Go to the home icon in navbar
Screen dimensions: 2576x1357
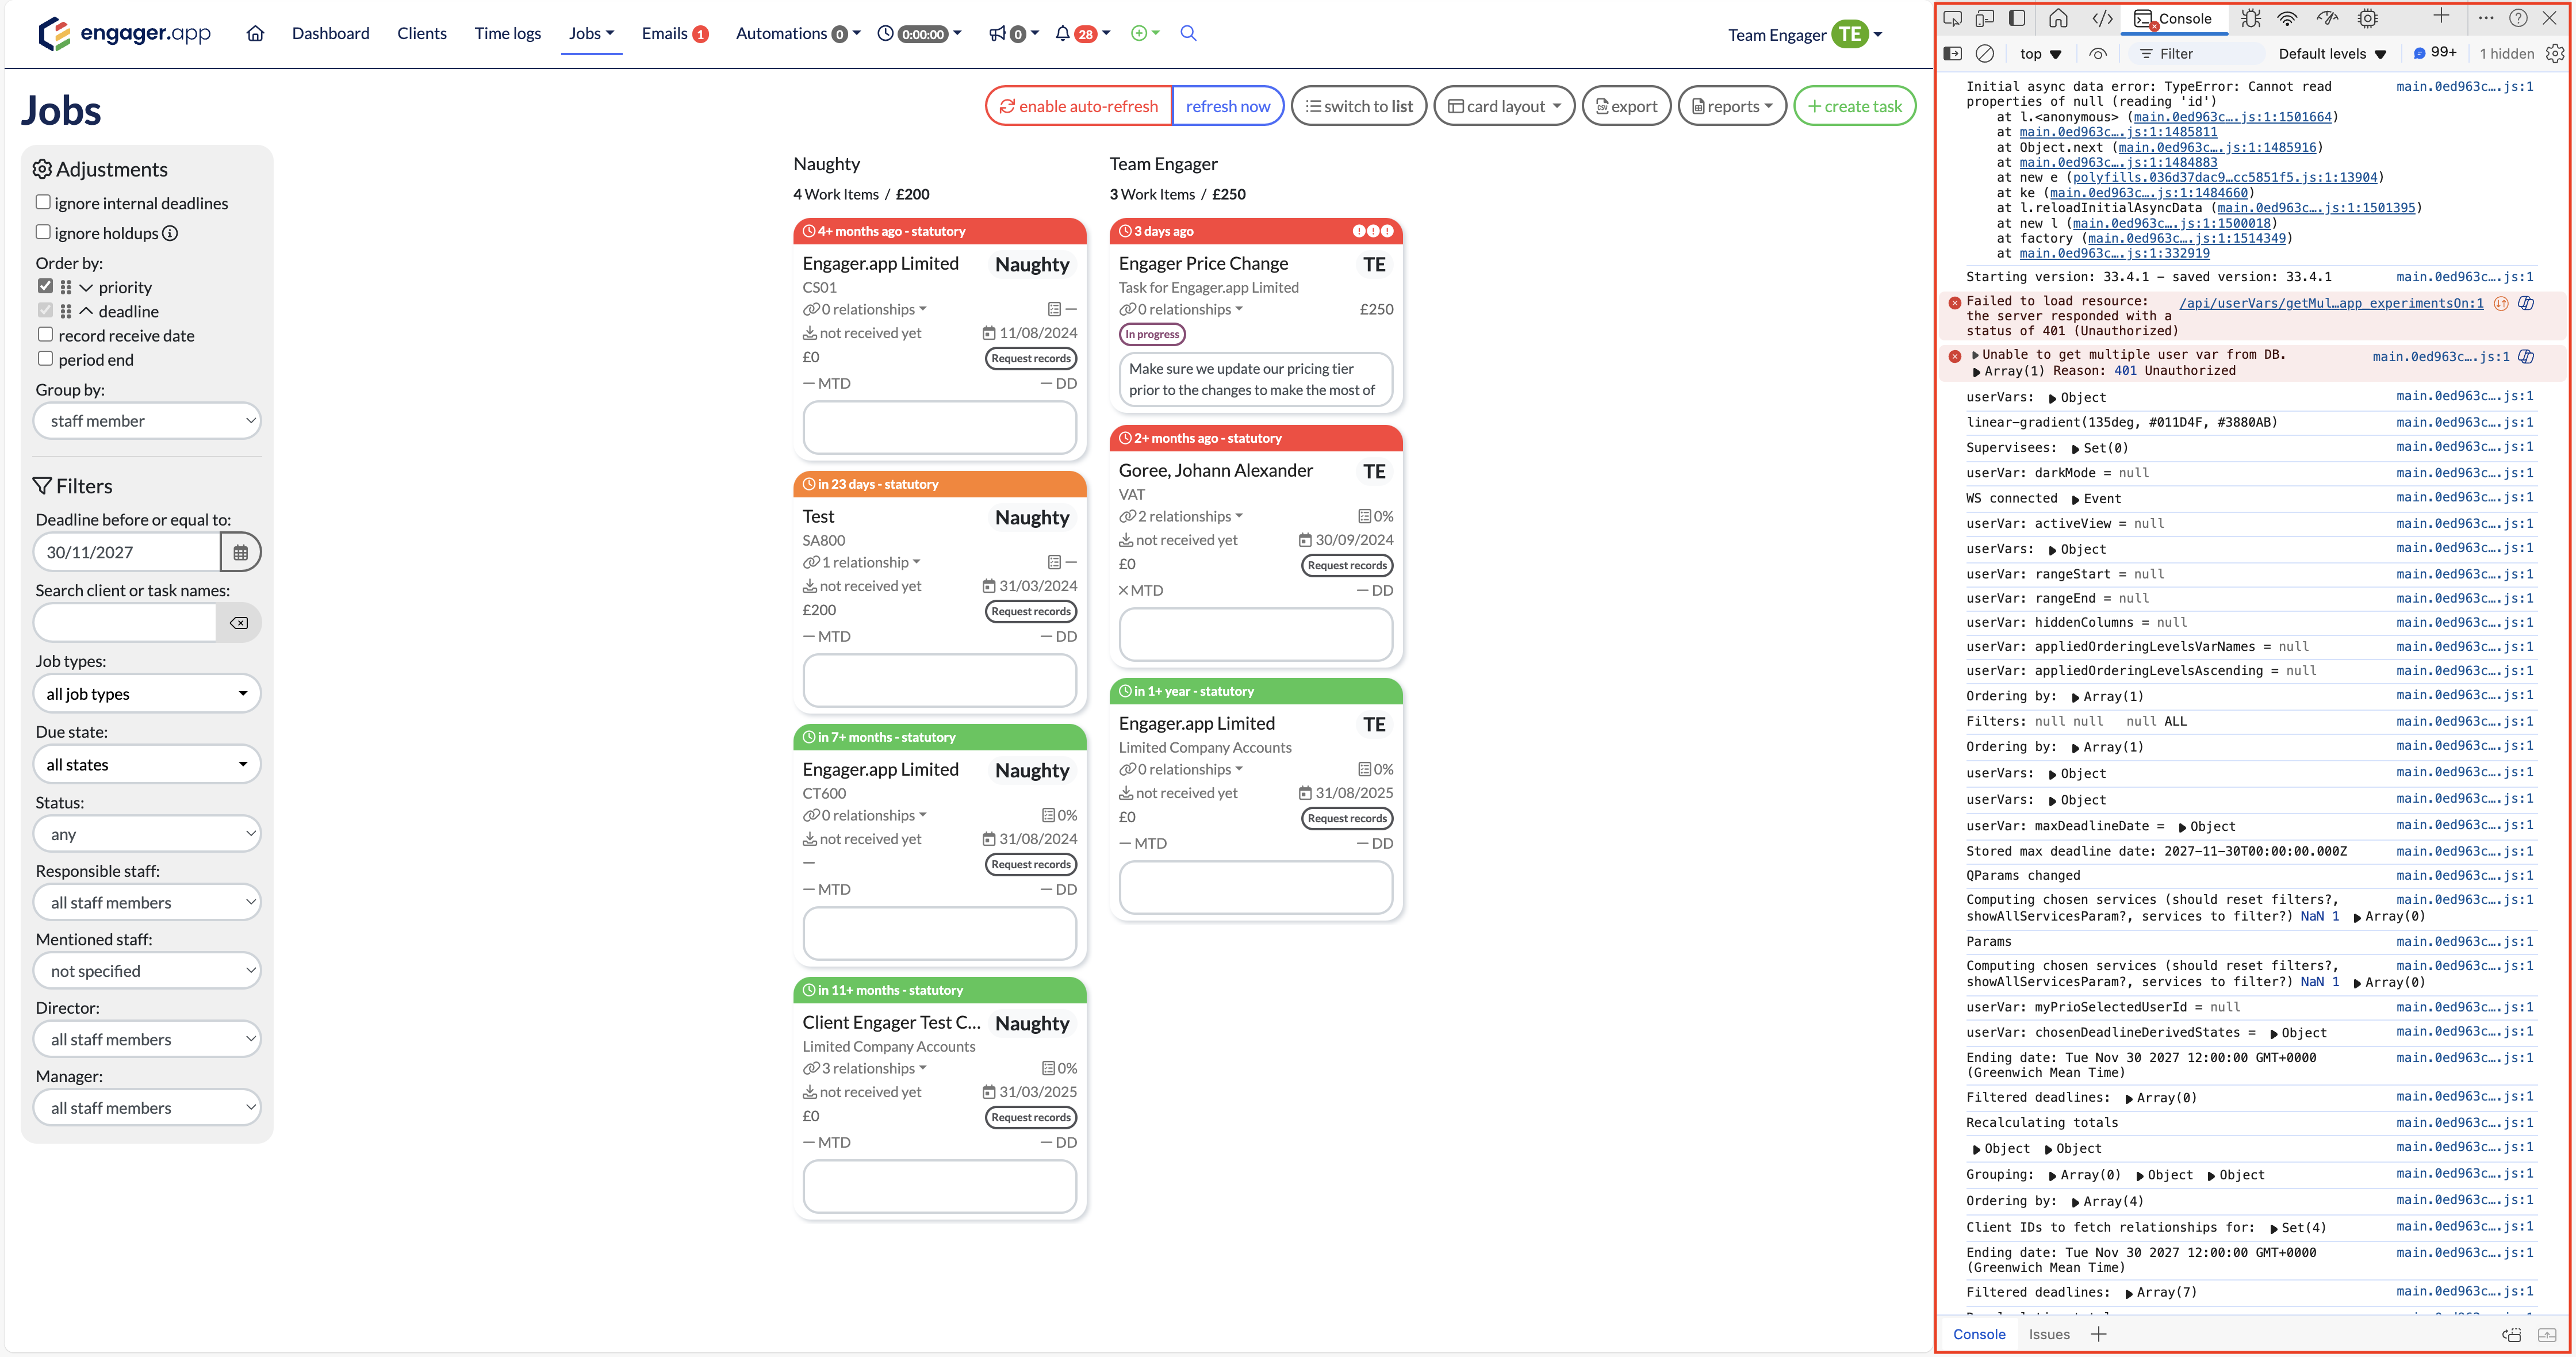coord(255,33)
